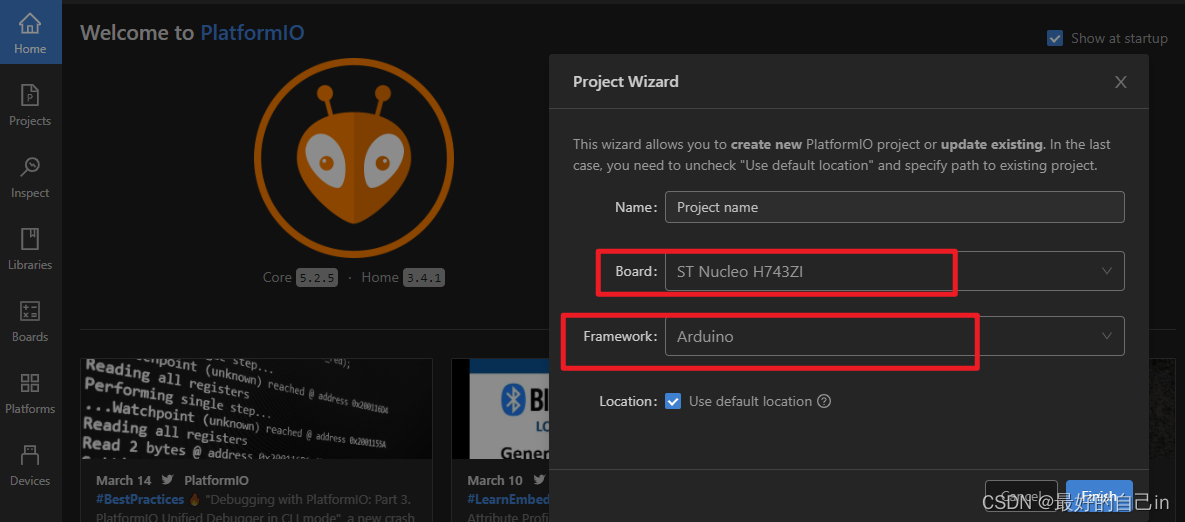This screenshot has height=522, width=1185.
Task: Click the Twitter icon on the March 14 post
Action: (x=167, y=480)
